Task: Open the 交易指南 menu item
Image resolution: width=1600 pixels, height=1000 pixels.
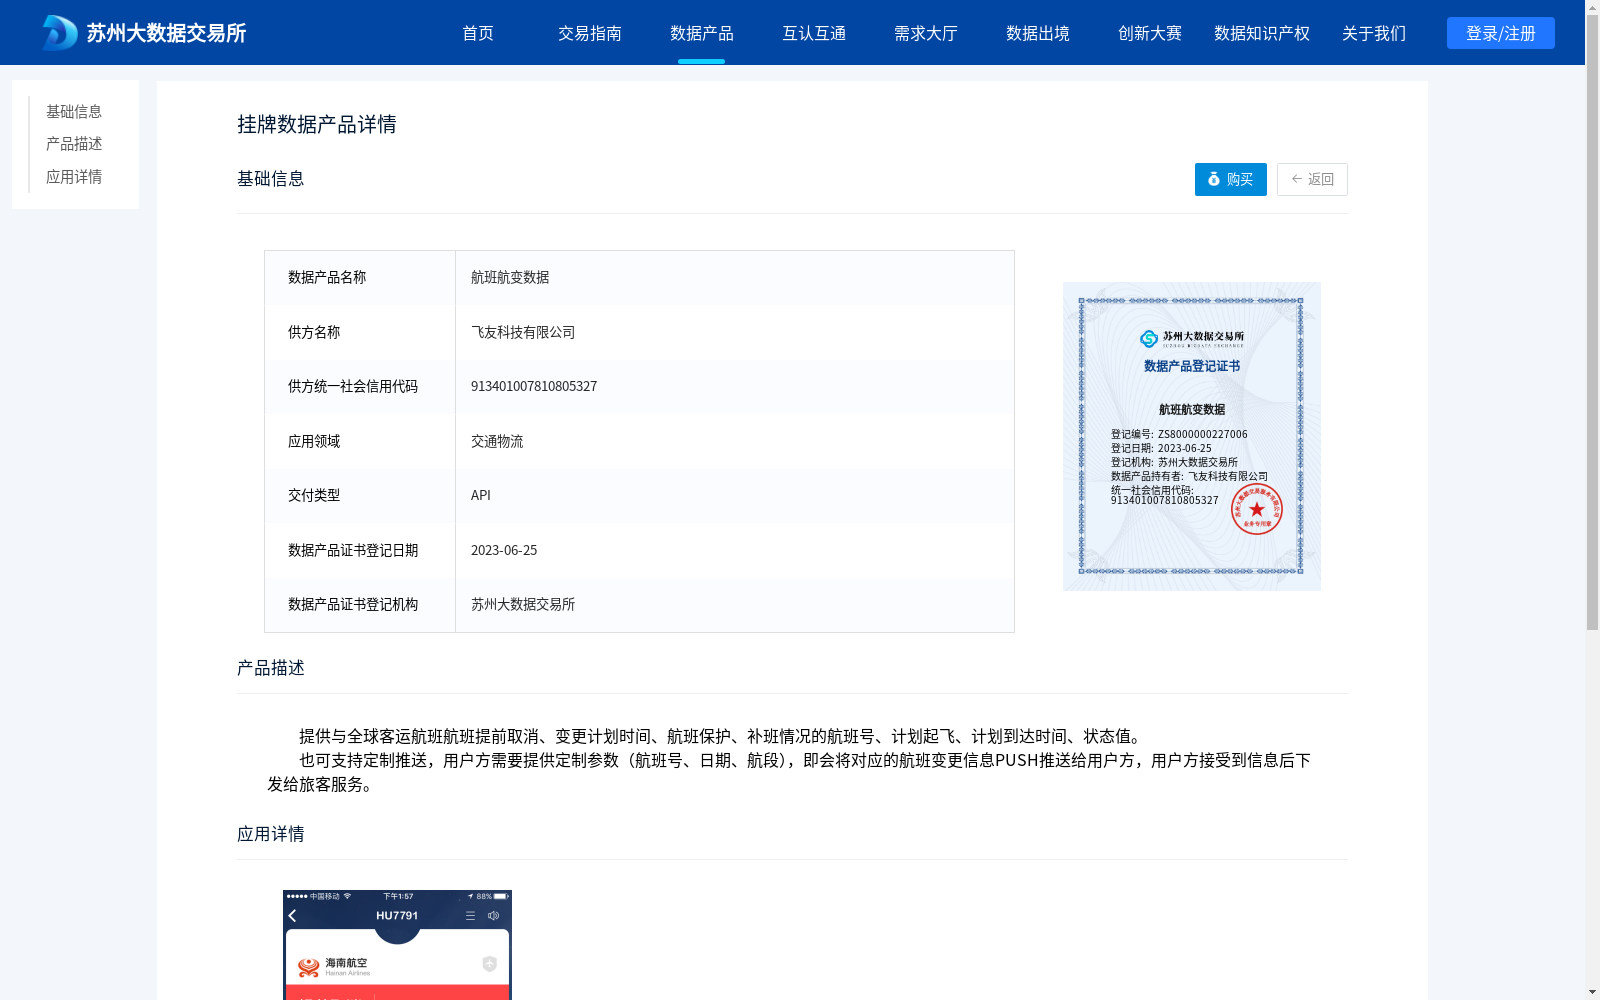Action: [x=590, y=33]
